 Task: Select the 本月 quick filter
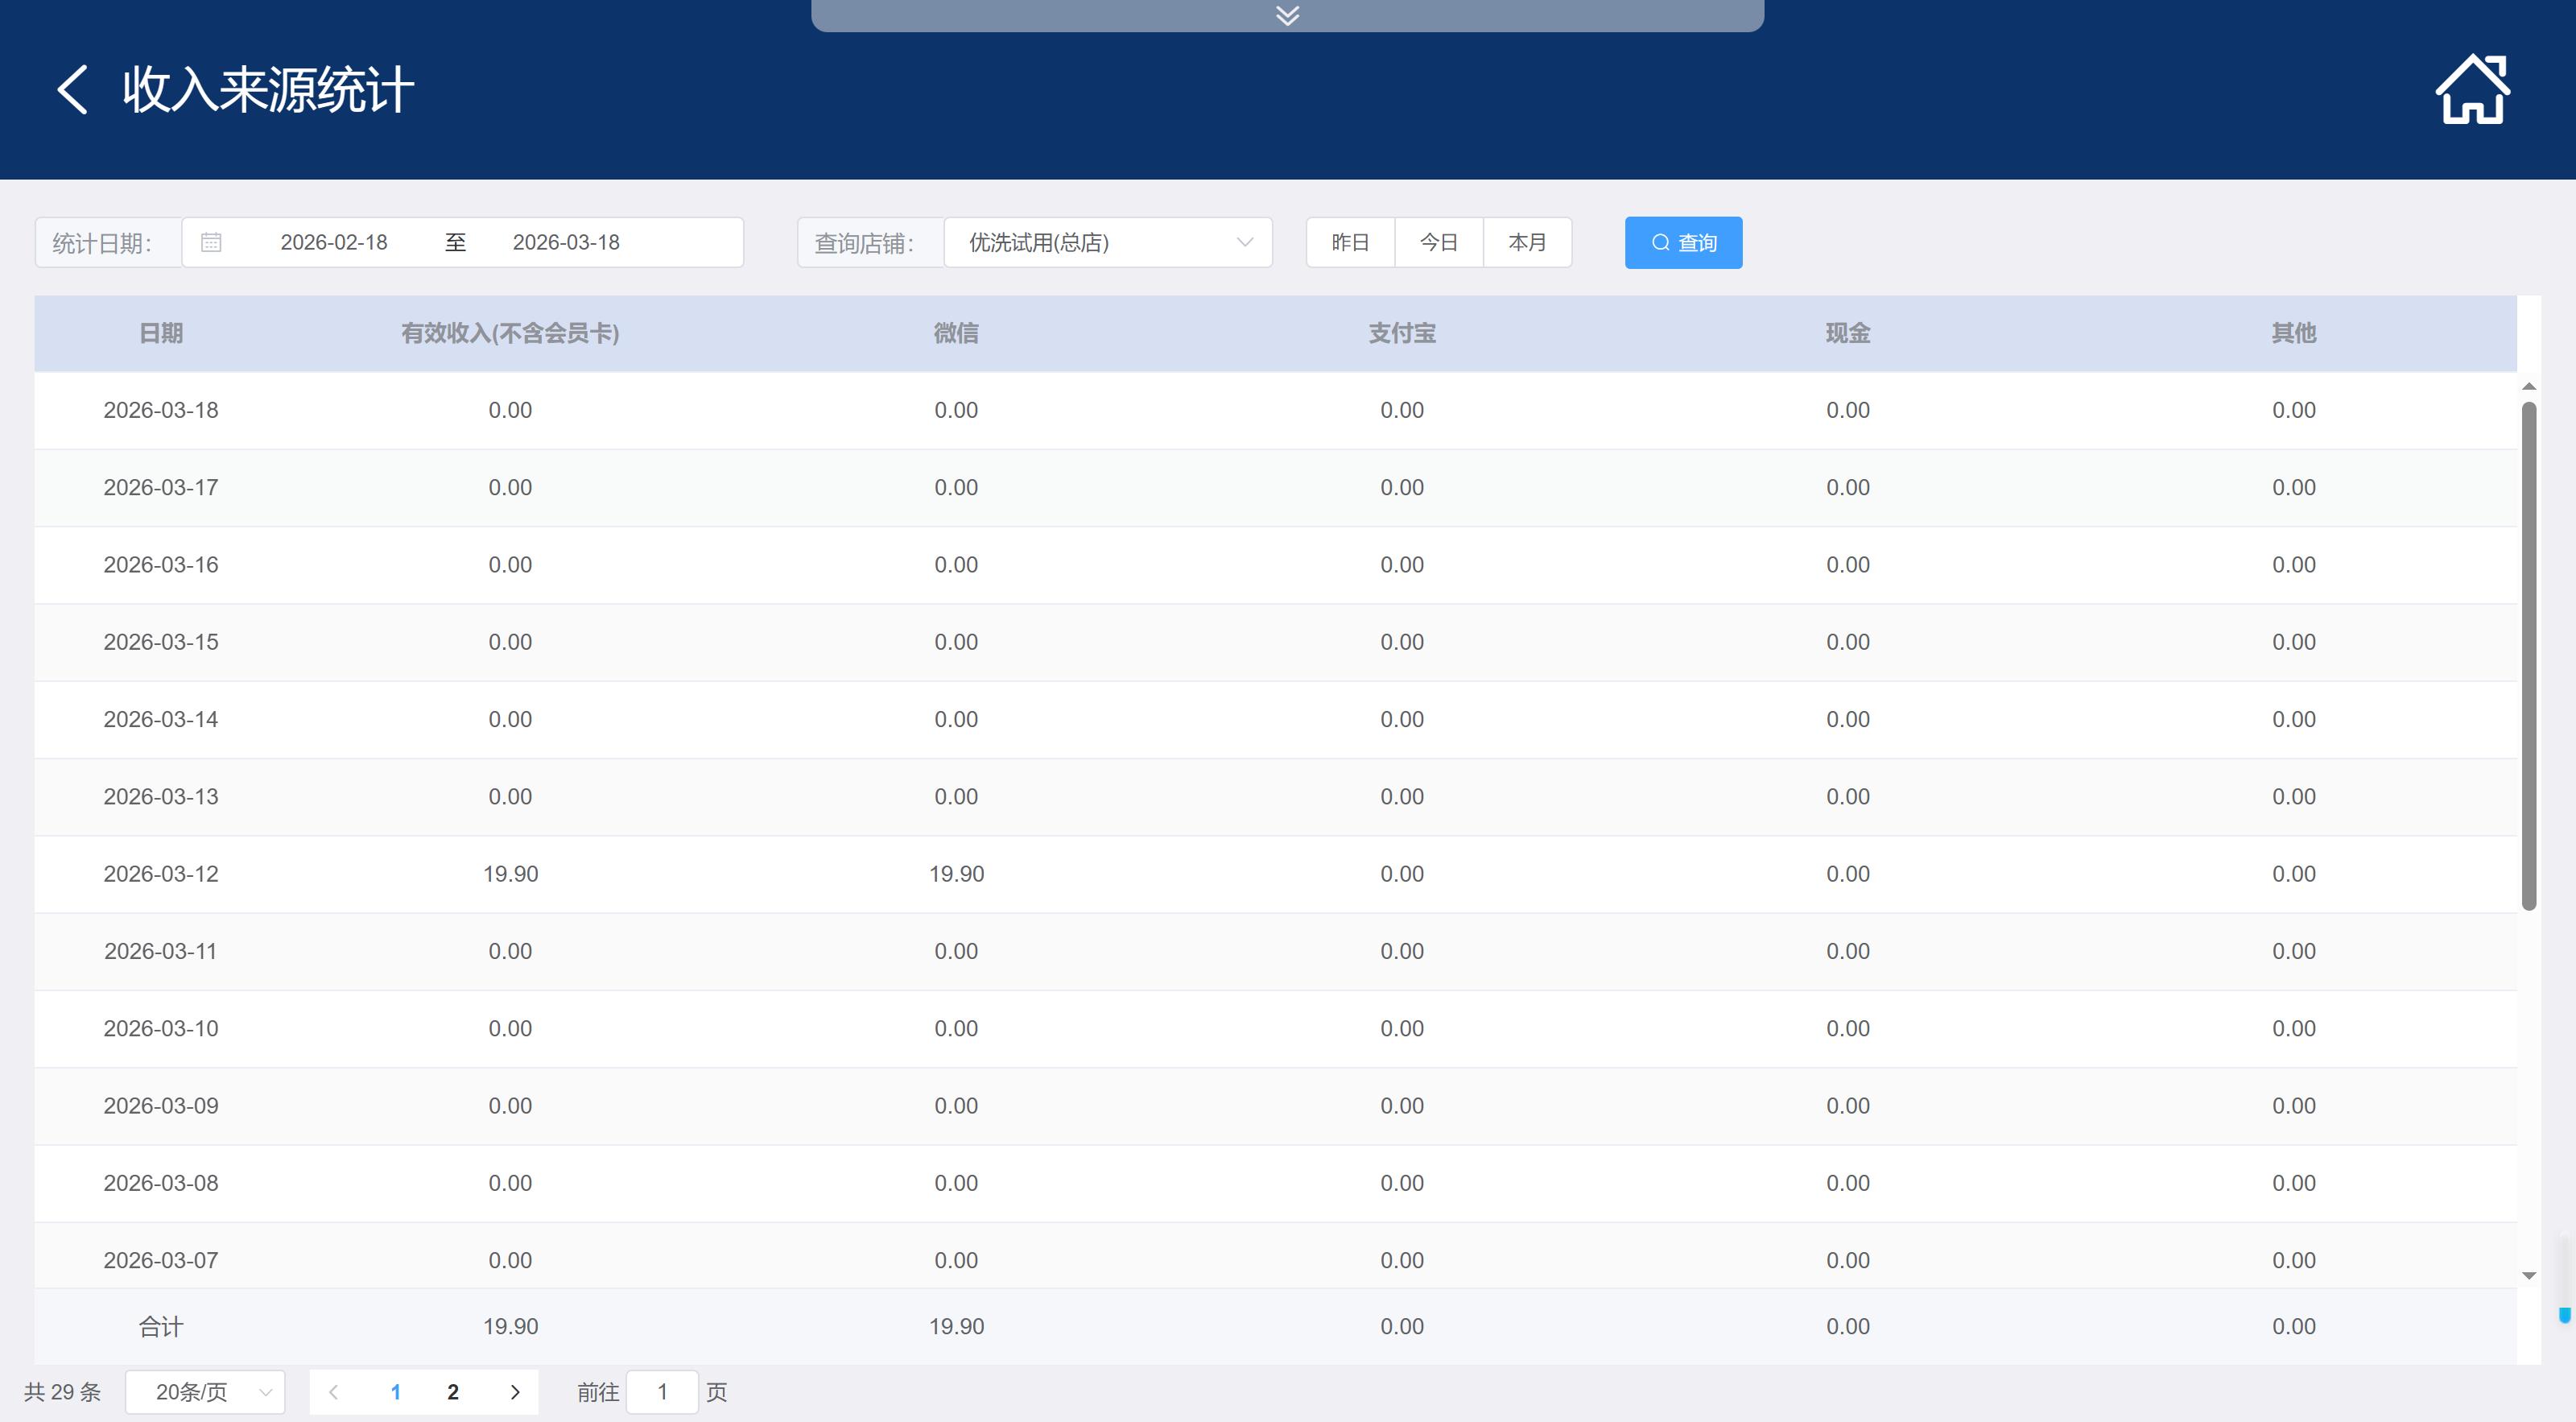(x=1527, y=242)
